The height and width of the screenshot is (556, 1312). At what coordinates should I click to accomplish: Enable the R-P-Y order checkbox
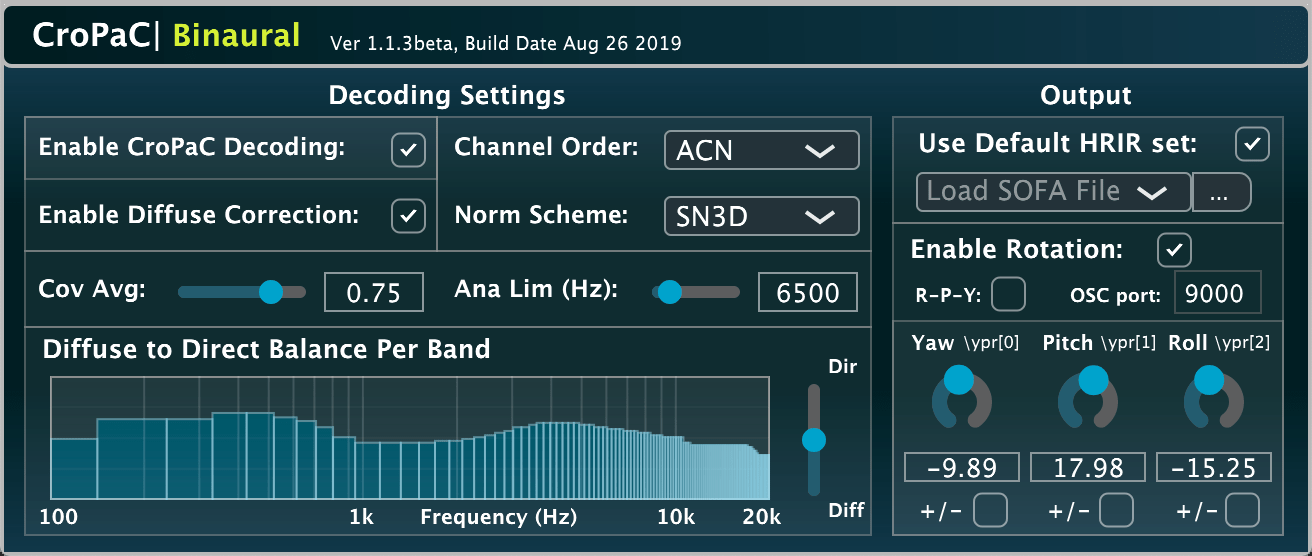pyautogui.click(x=1008, y=294)
